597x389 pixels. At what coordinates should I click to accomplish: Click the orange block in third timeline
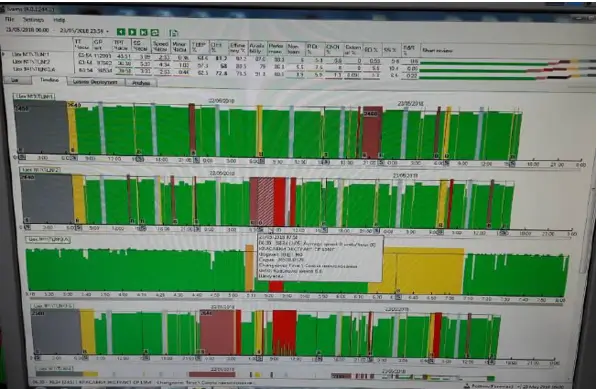point(249,268)
